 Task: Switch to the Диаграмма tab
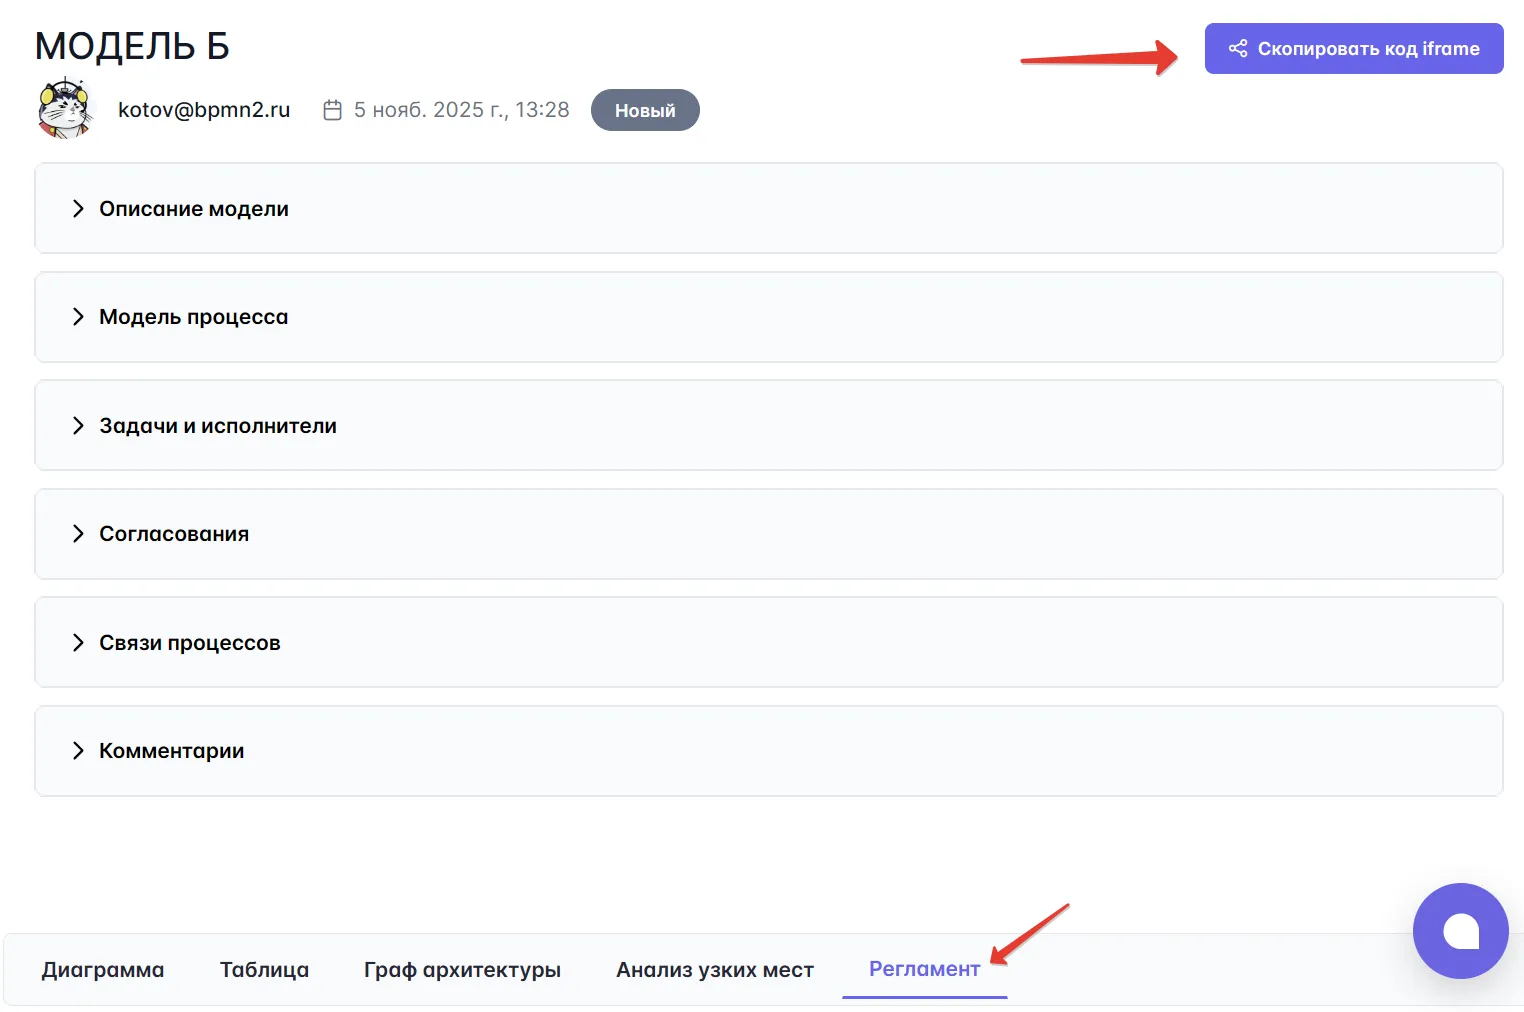click(x=103, y=970)
